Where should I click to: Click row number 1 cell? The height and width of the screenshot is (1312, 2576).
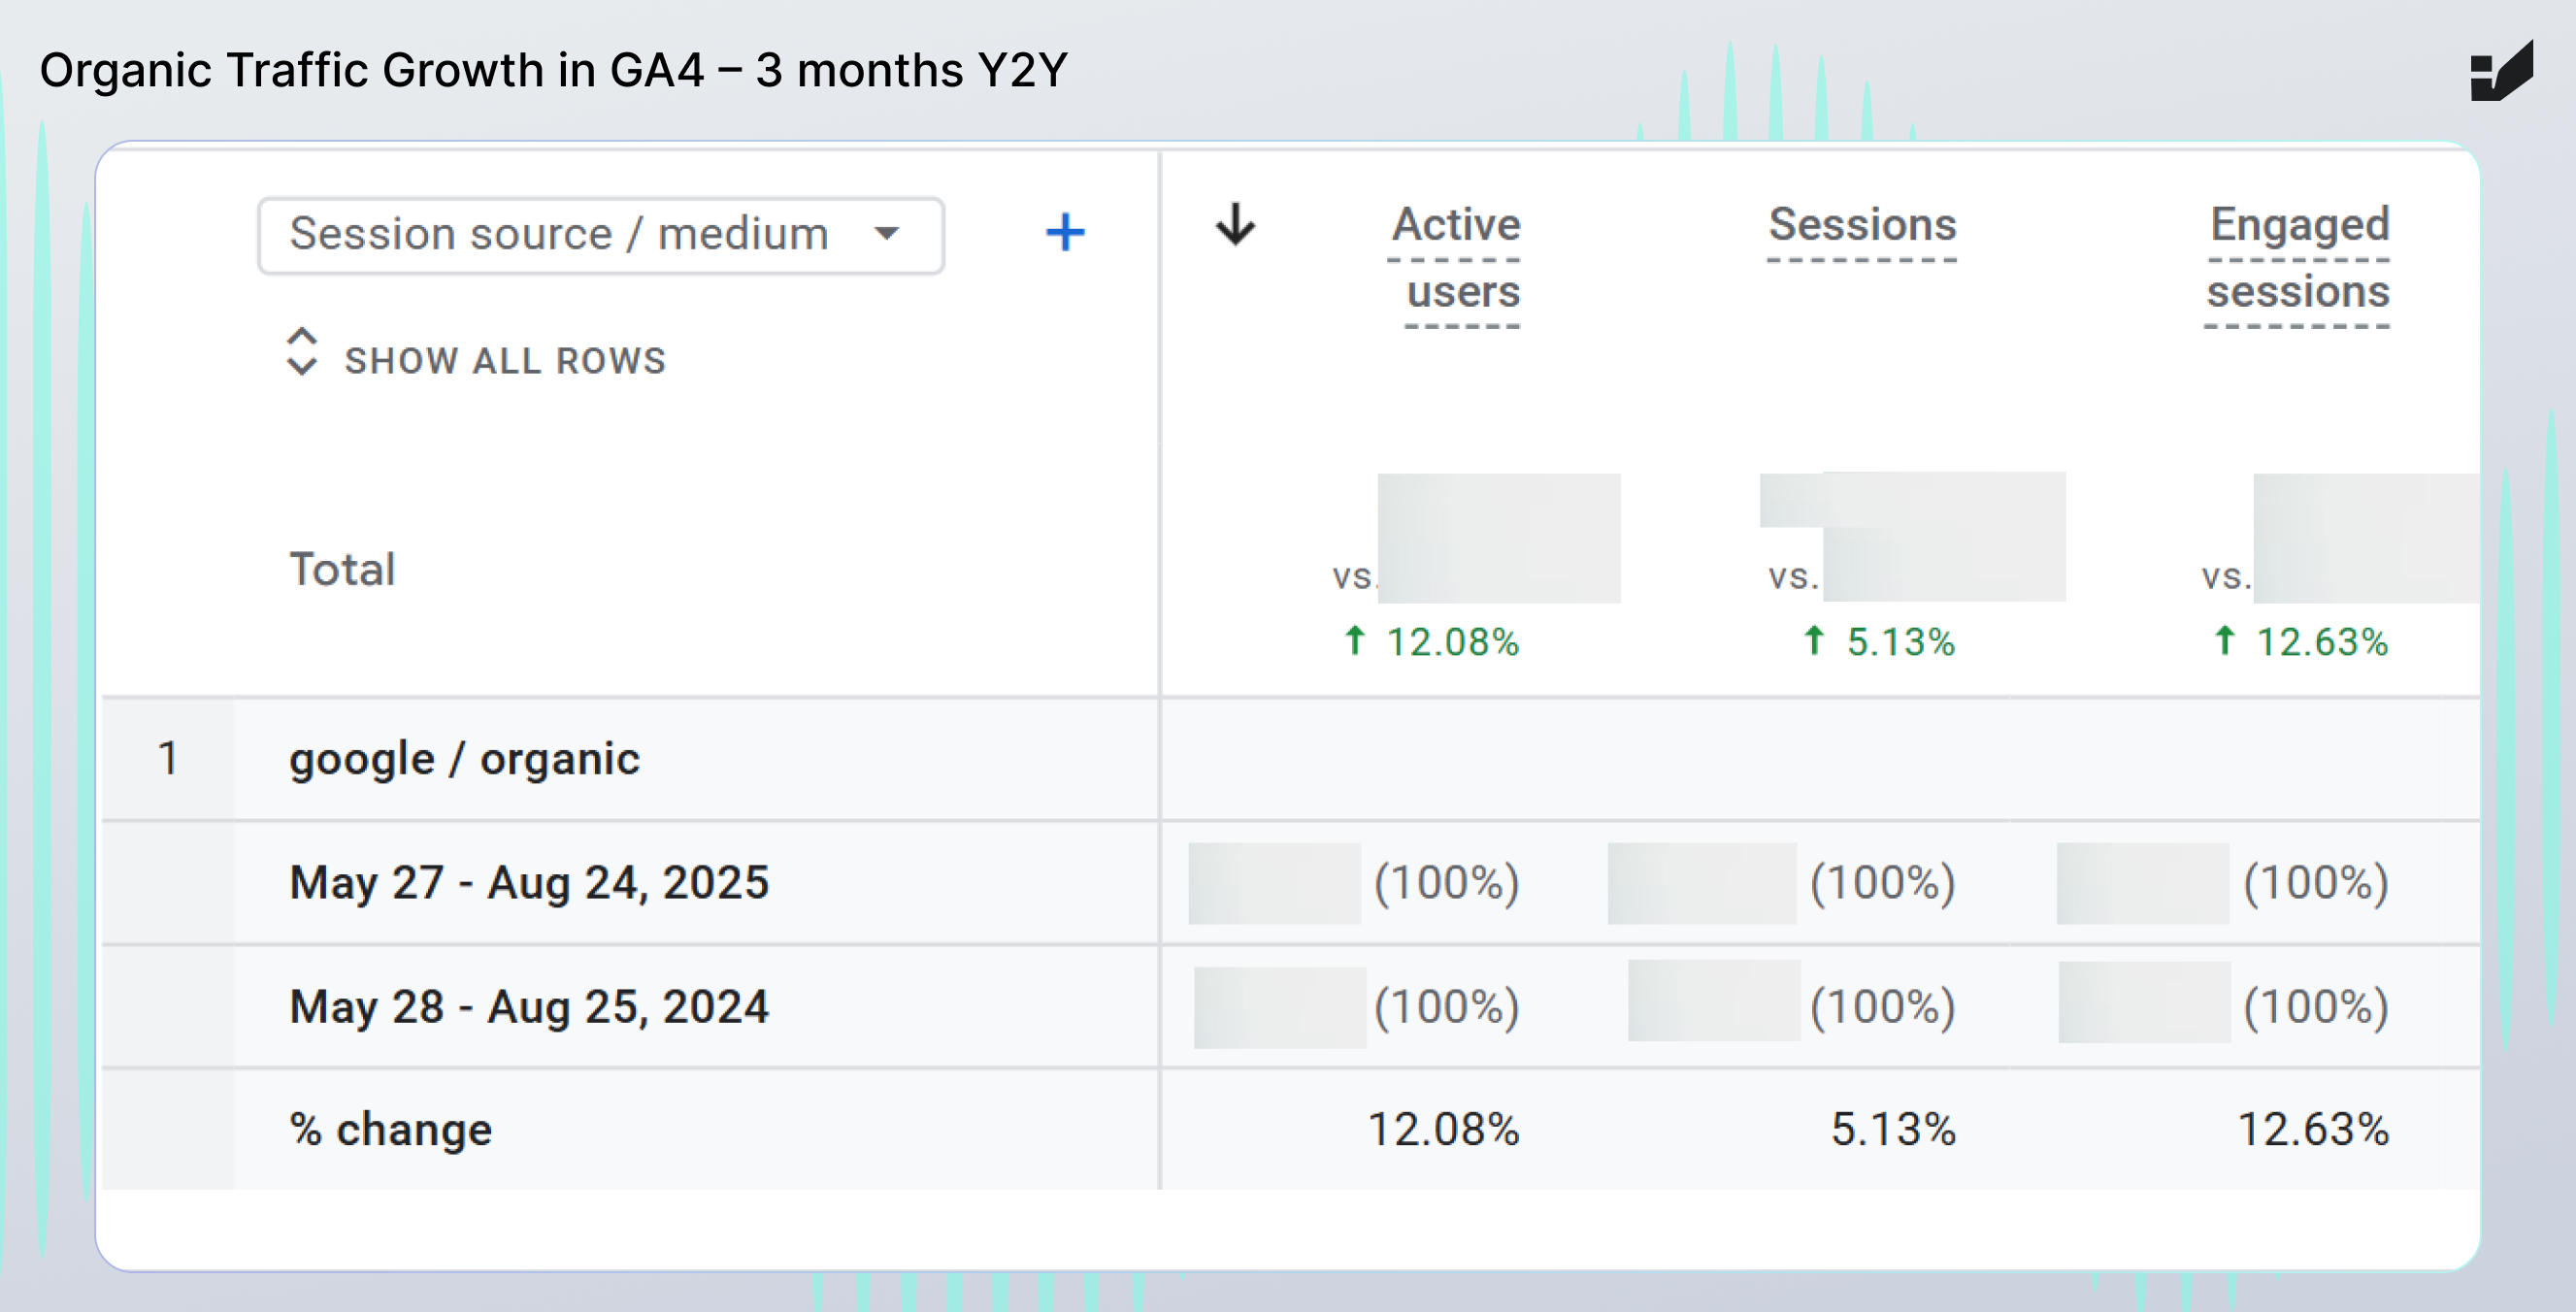click(168, 759)
